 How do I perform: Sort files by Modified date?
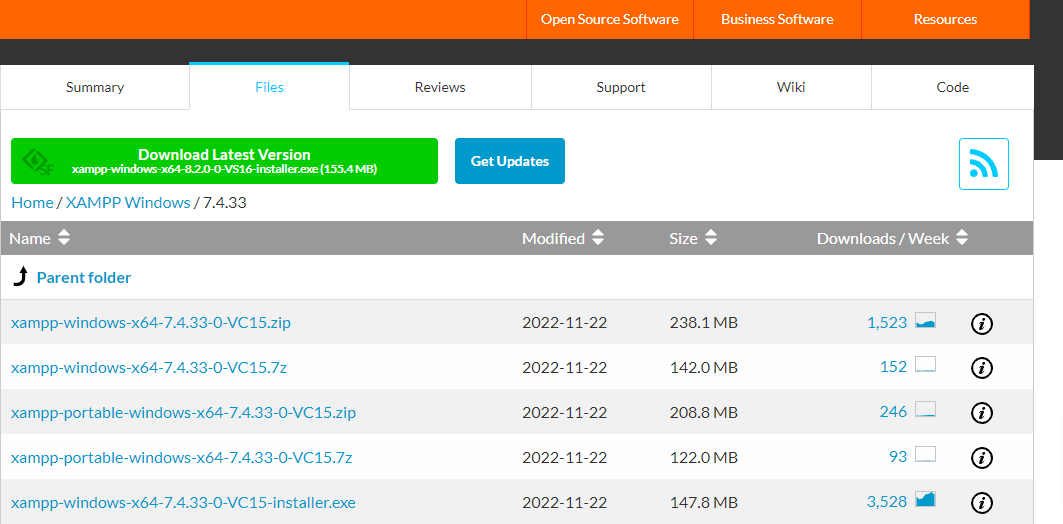(563, 238)
